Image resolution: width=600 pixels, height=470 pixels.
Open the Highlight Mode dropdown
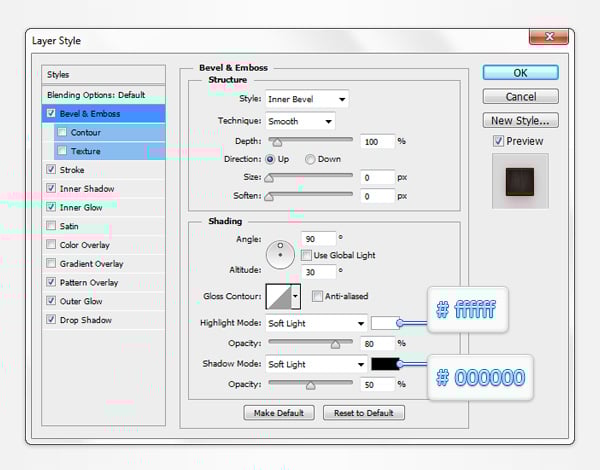(x=316, y=324)
